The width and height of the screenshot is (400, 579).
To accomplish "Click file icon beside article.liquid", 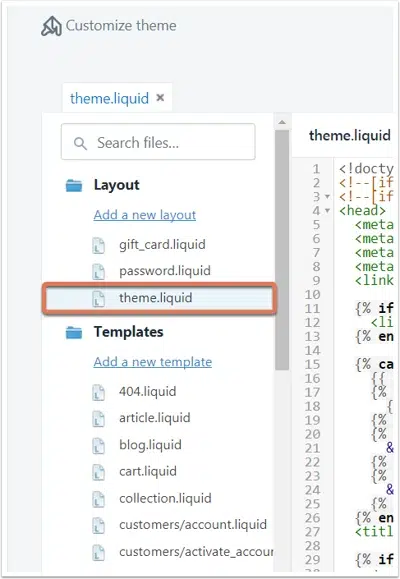I will coord(98,419).
